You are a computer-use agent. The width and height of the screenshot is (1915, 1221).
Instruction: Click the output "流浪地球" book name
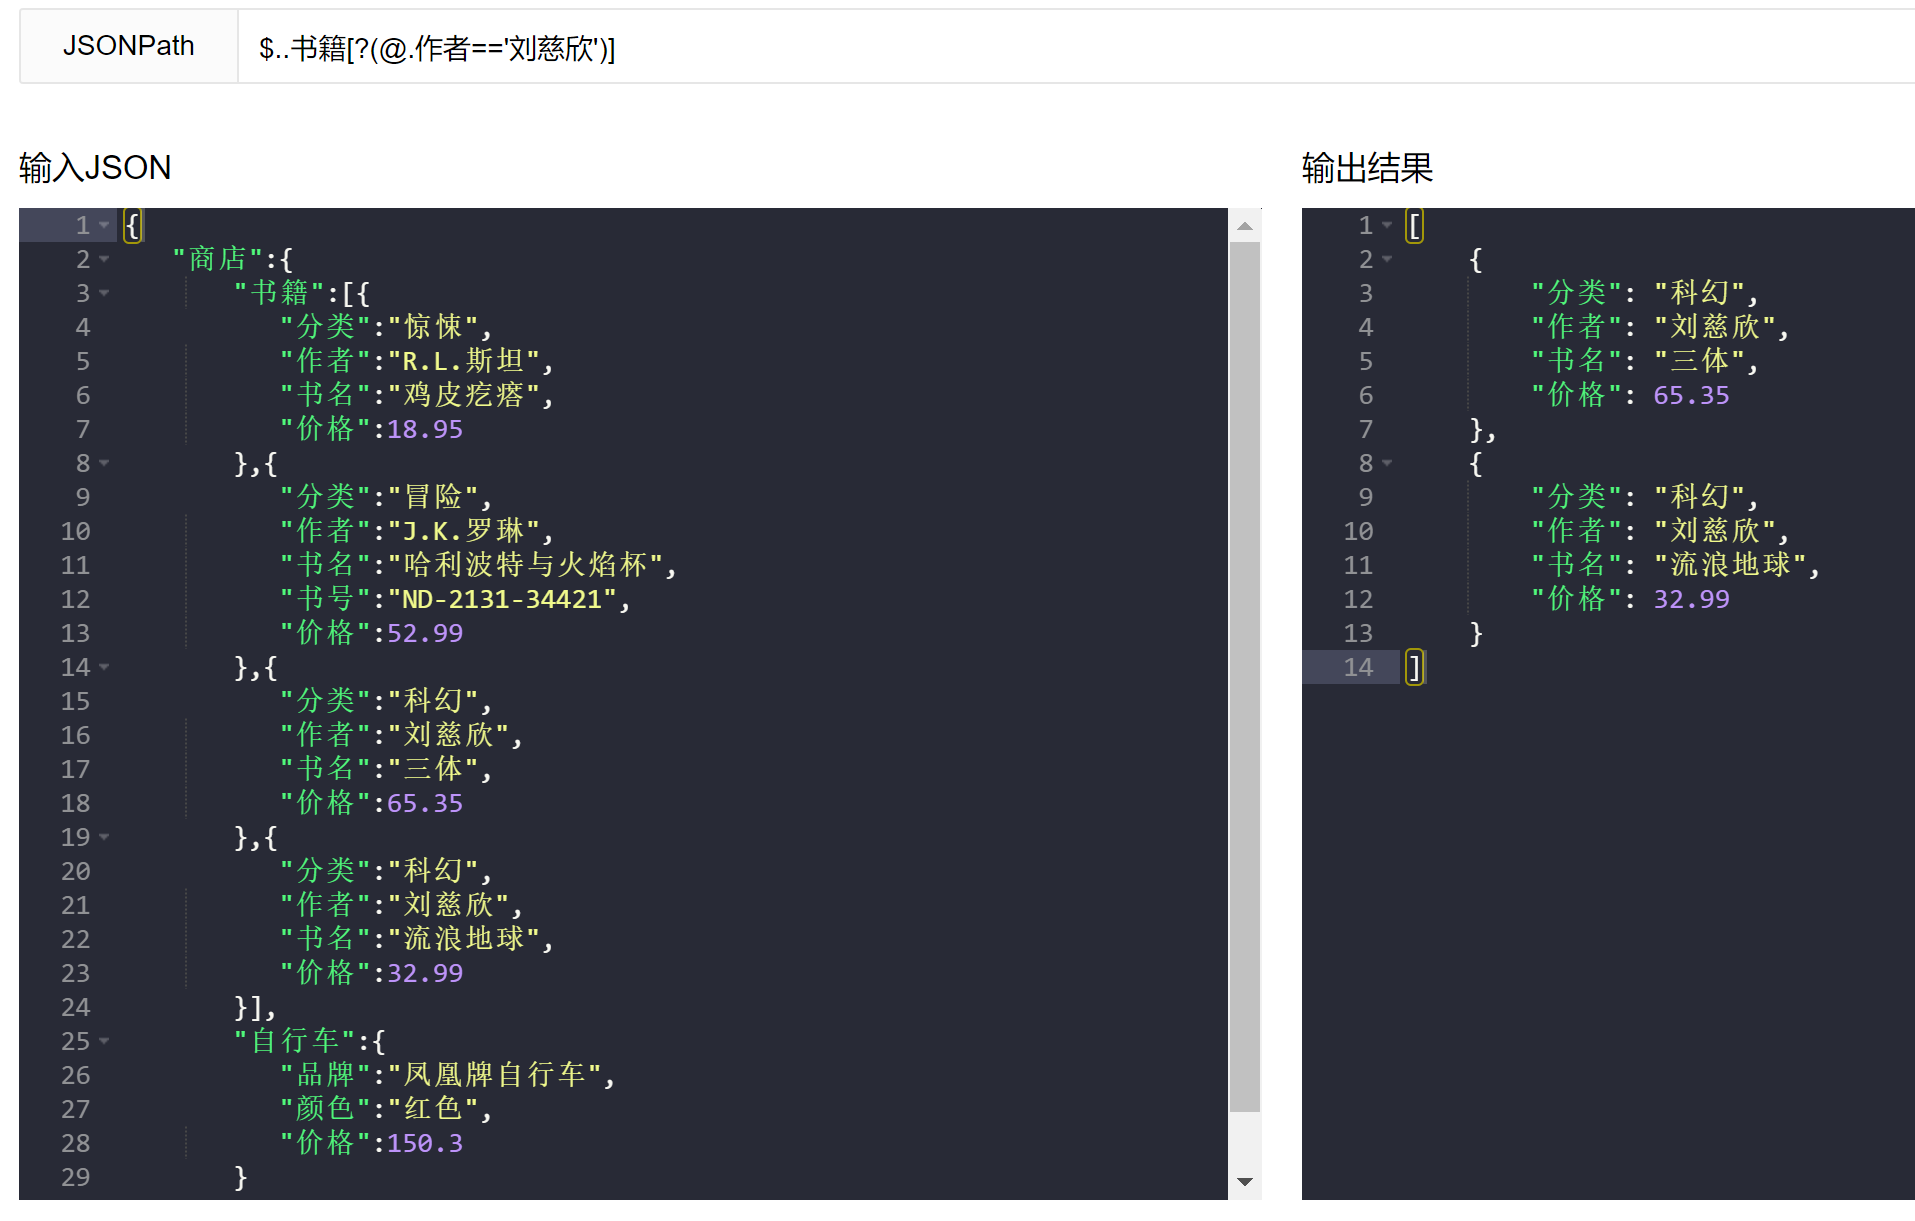click(x=1730, y=566)
